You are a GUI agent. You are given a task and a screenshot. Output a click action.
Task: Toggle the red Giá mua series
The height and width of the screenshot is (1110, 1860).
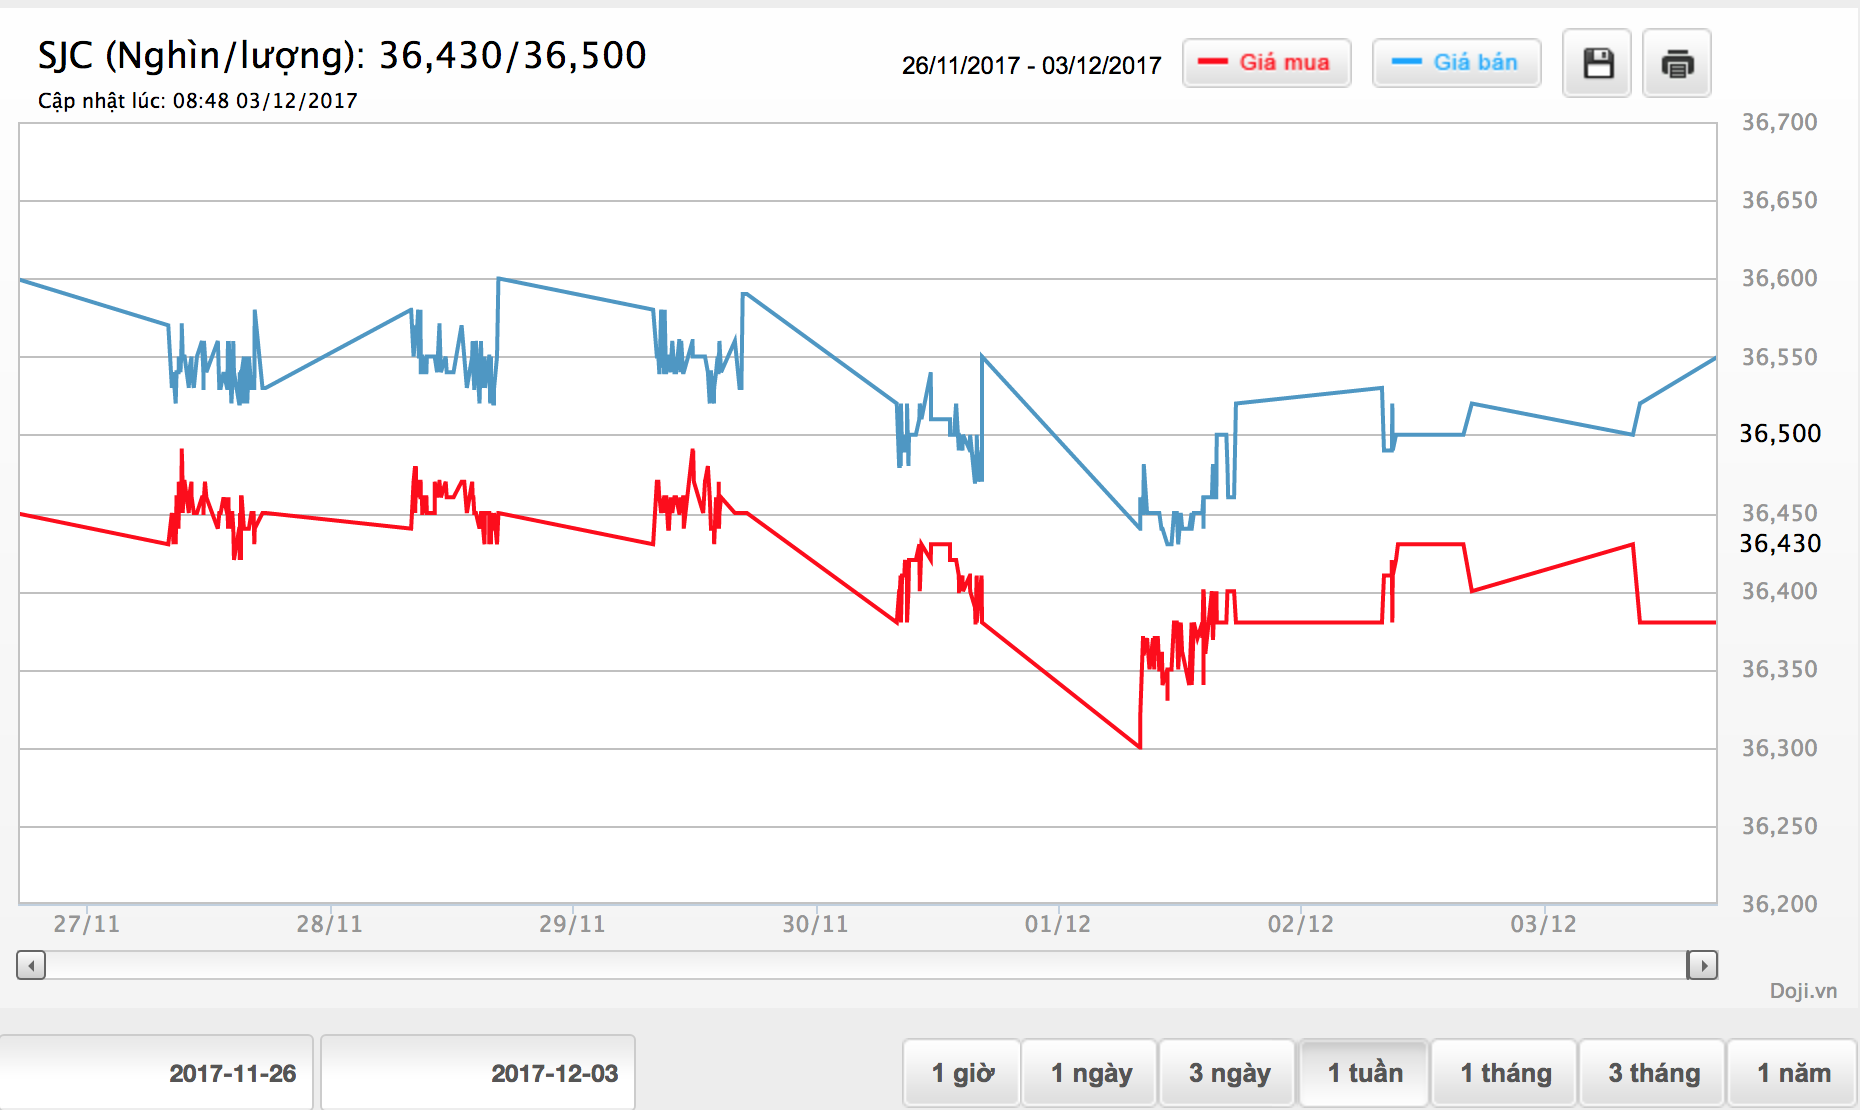(x=1266, y=63)
